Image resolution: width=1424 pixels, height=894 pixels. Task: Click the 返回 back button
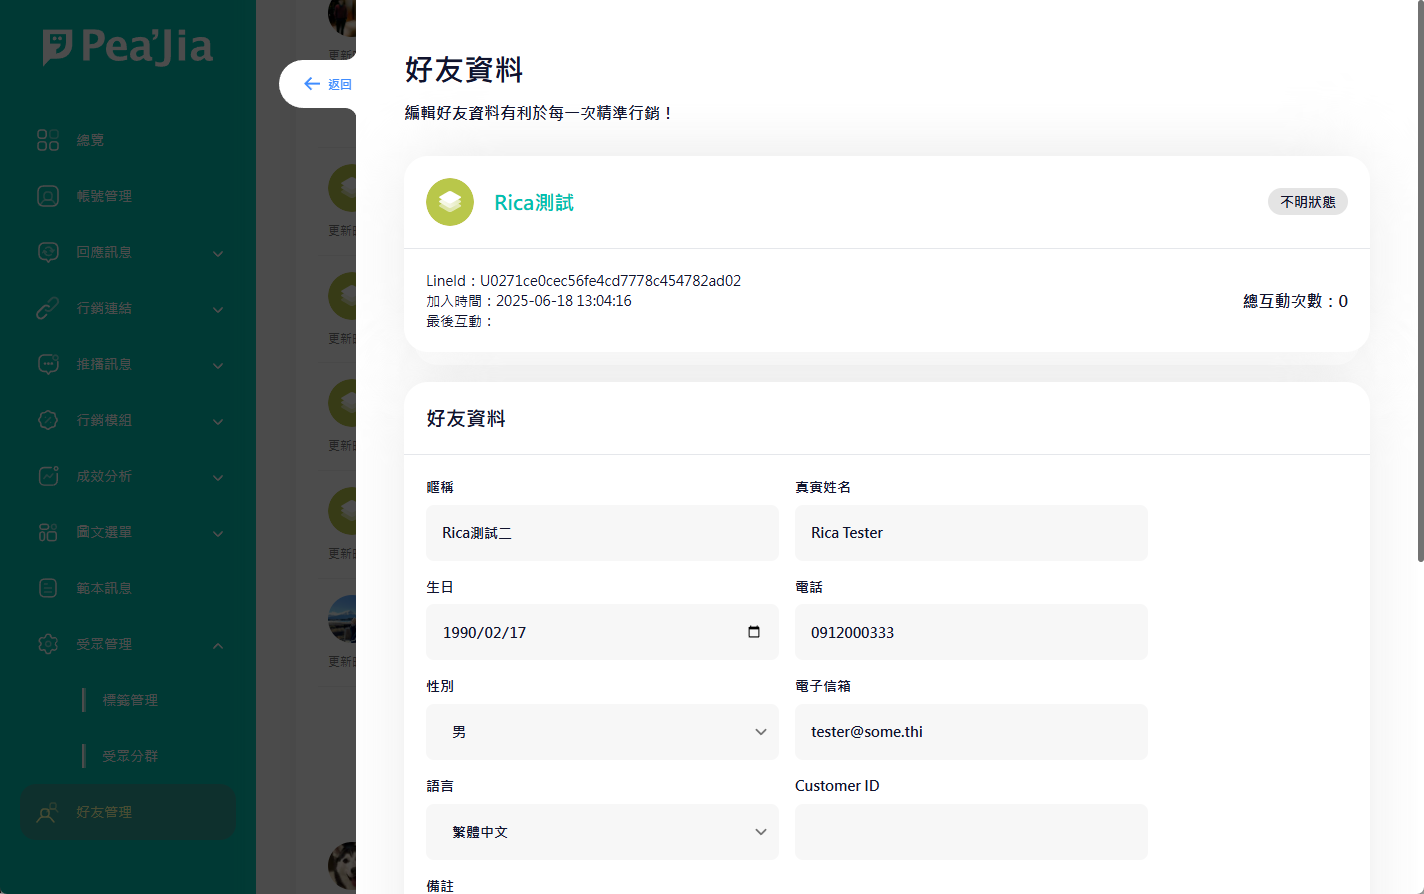[328, 84]
